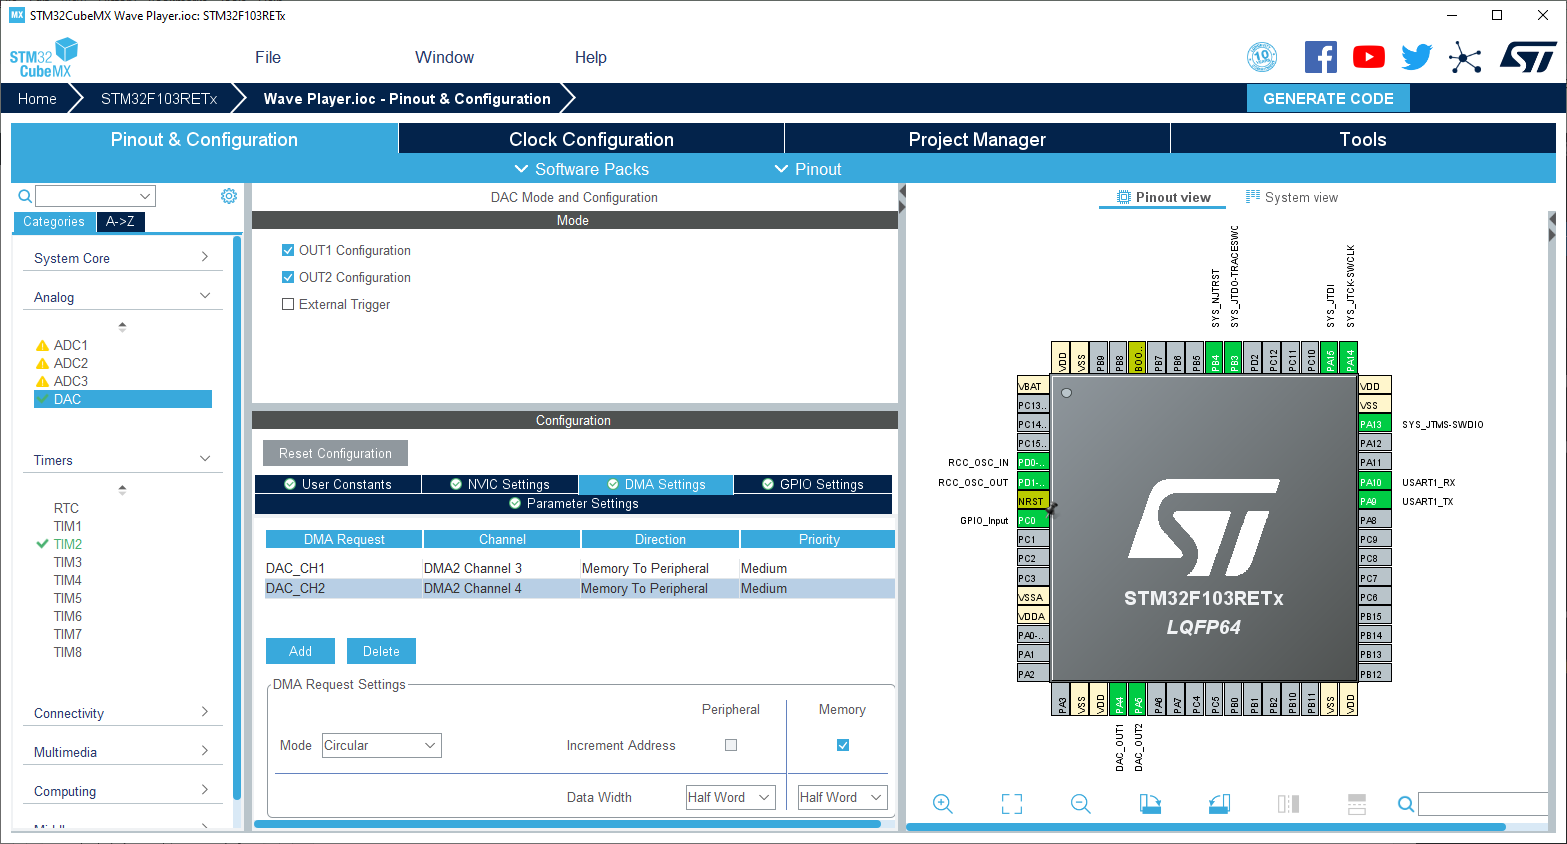This screenshot has width=1567, height=844.
Task: Click the pin search magnifier icon
Action: (x=1406, y=804)
